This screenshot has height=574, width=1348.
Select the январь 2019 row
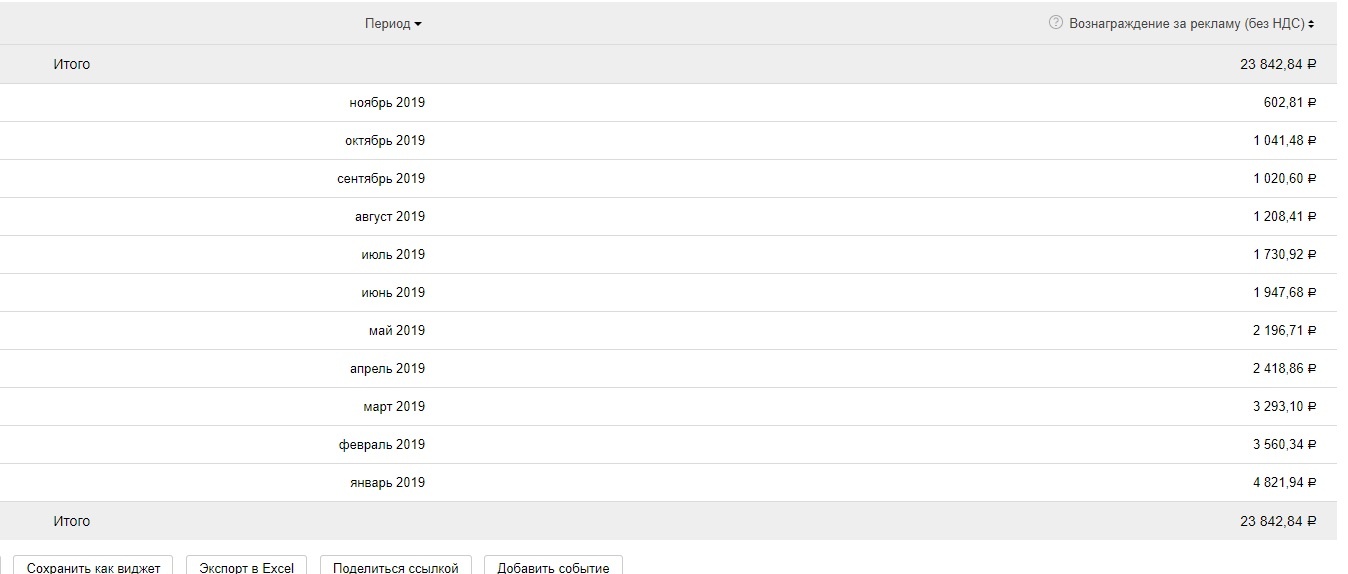tap(389, 482)
